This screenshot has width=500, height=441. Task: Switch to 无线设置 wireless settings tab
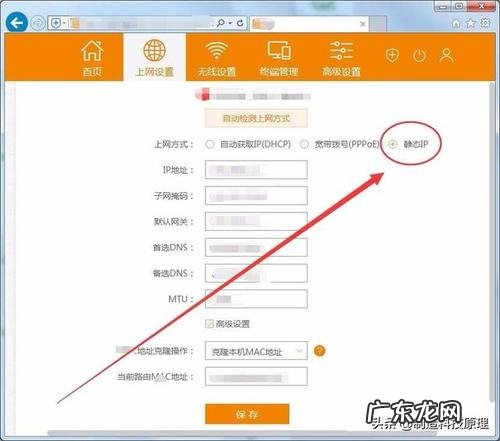217,57
